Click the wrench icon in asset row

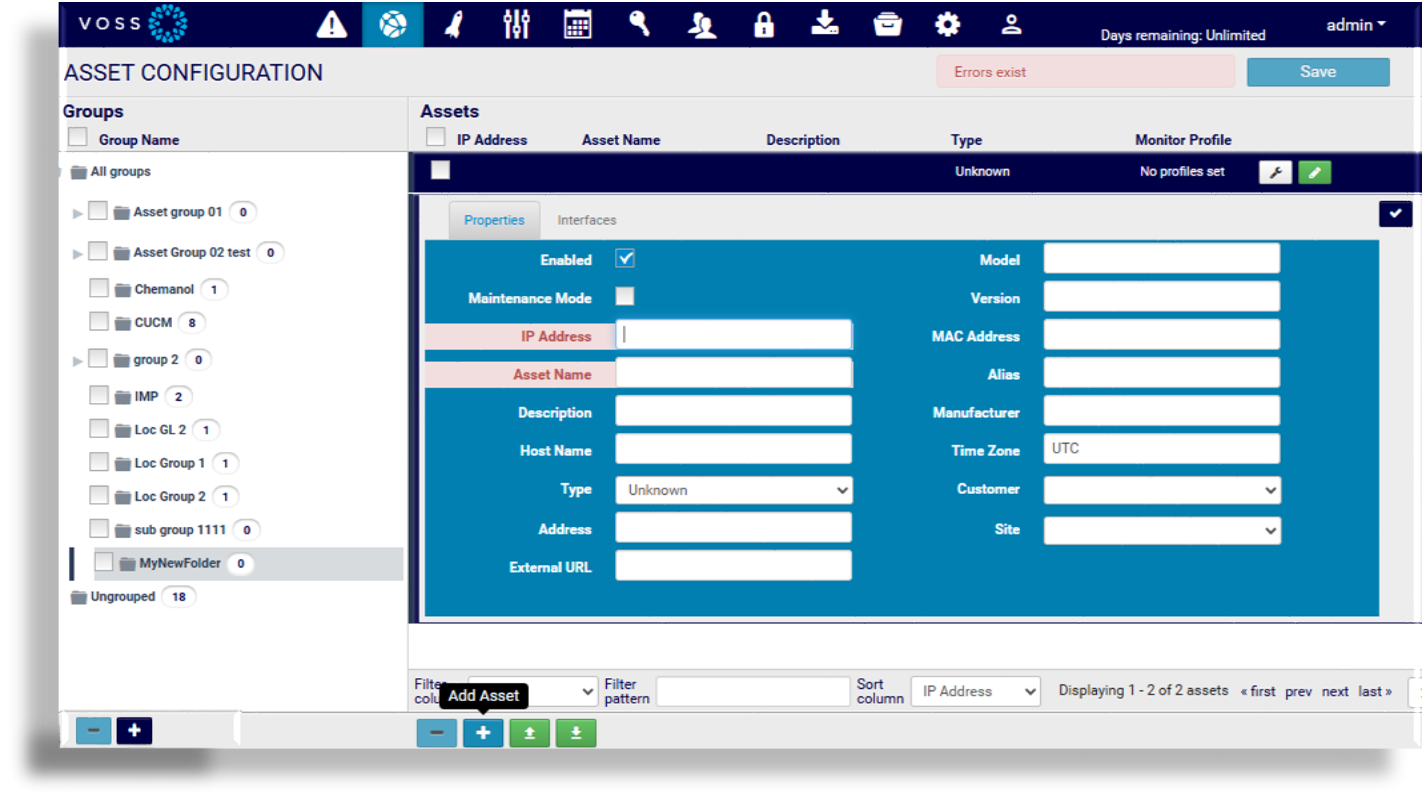click(1275, 172)
